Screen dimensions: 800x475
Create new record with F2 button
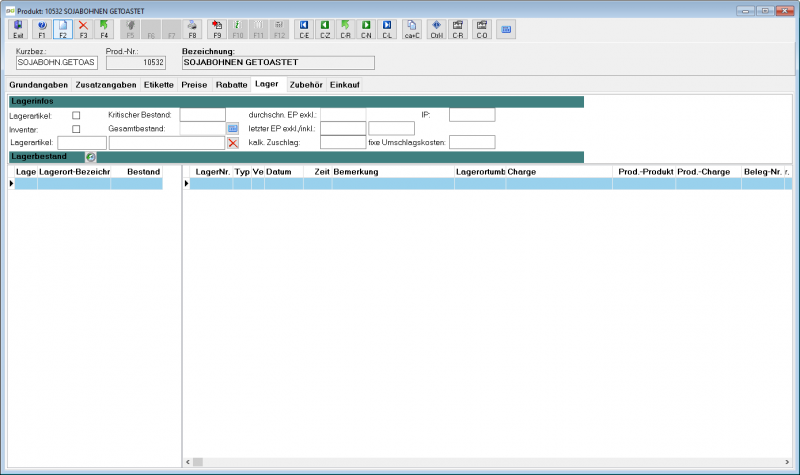(63, 29)
